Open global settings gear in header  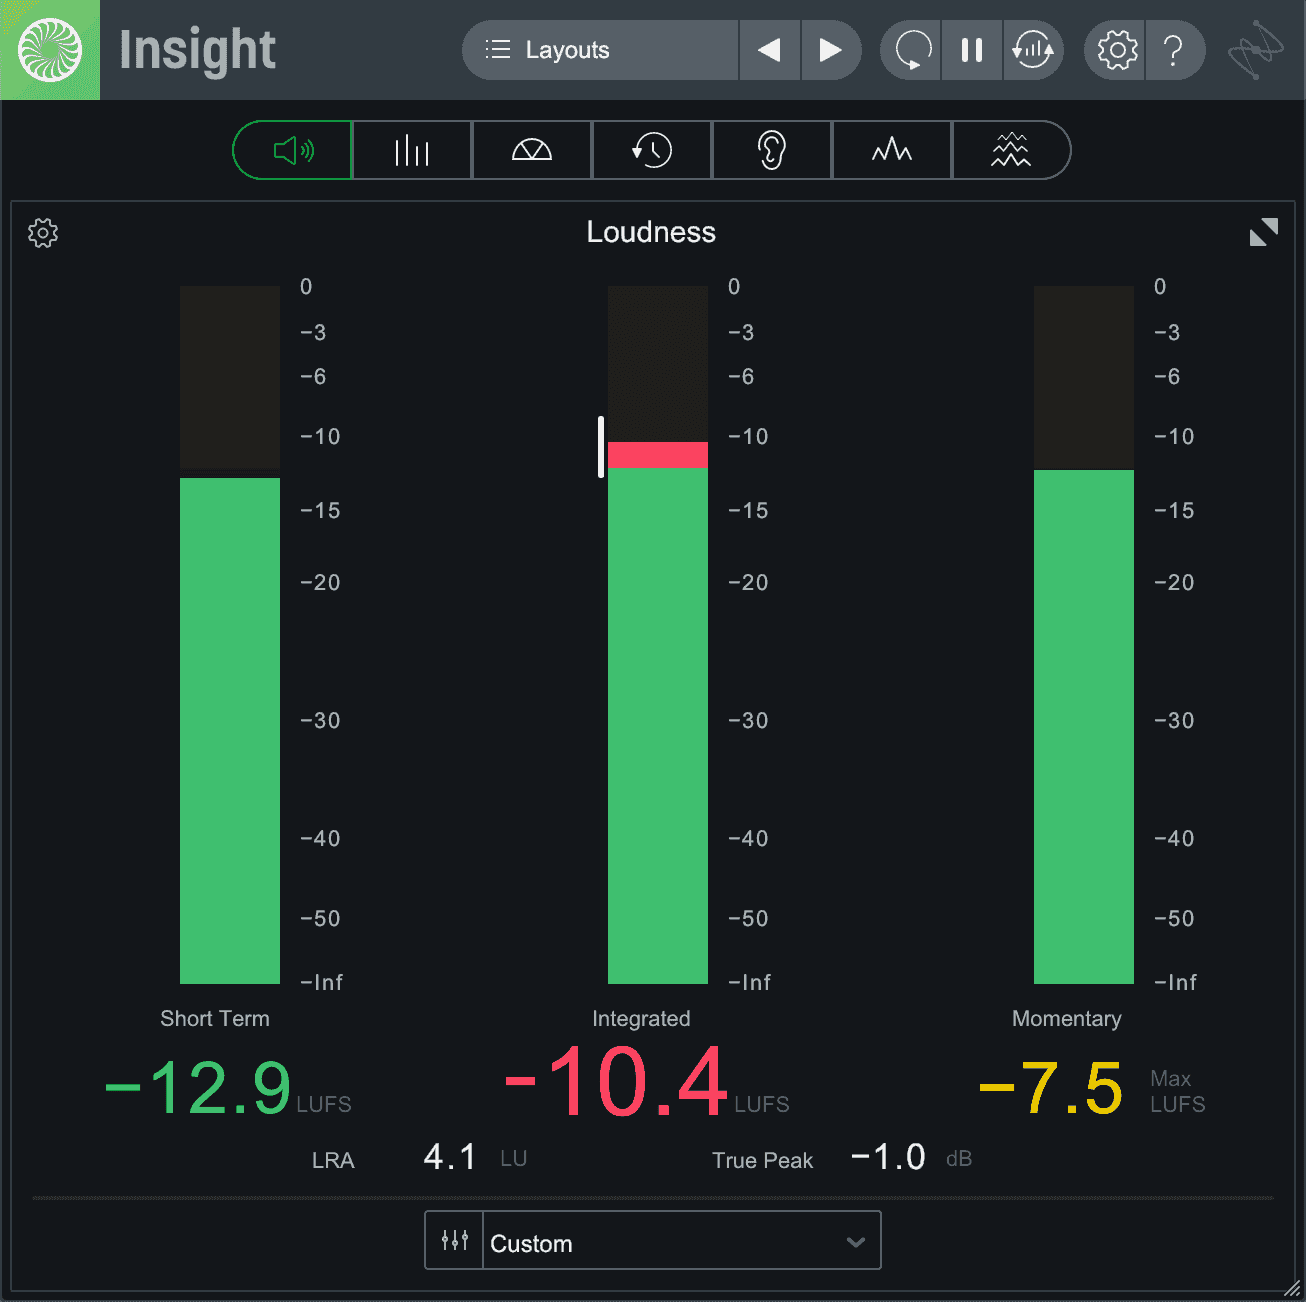pos(1116,50)
